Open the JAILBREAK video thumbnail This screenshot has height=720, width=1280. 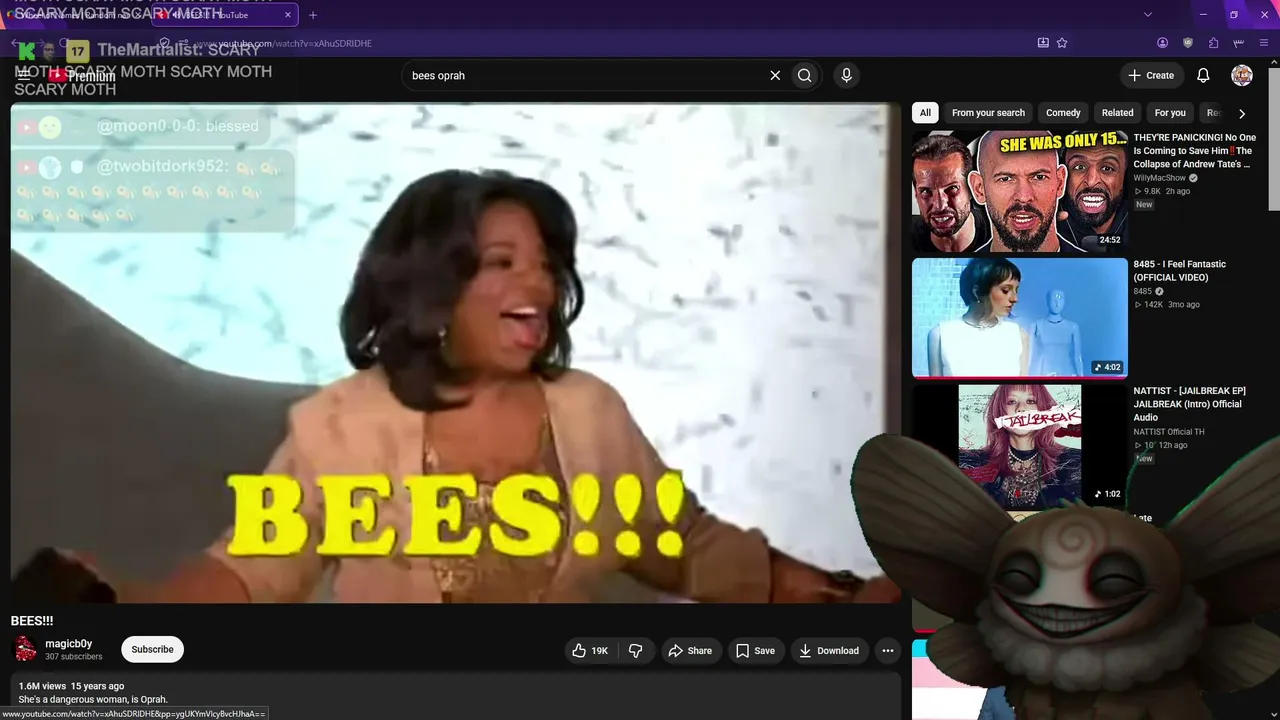pyautogui.click(x=1019, y=445)
